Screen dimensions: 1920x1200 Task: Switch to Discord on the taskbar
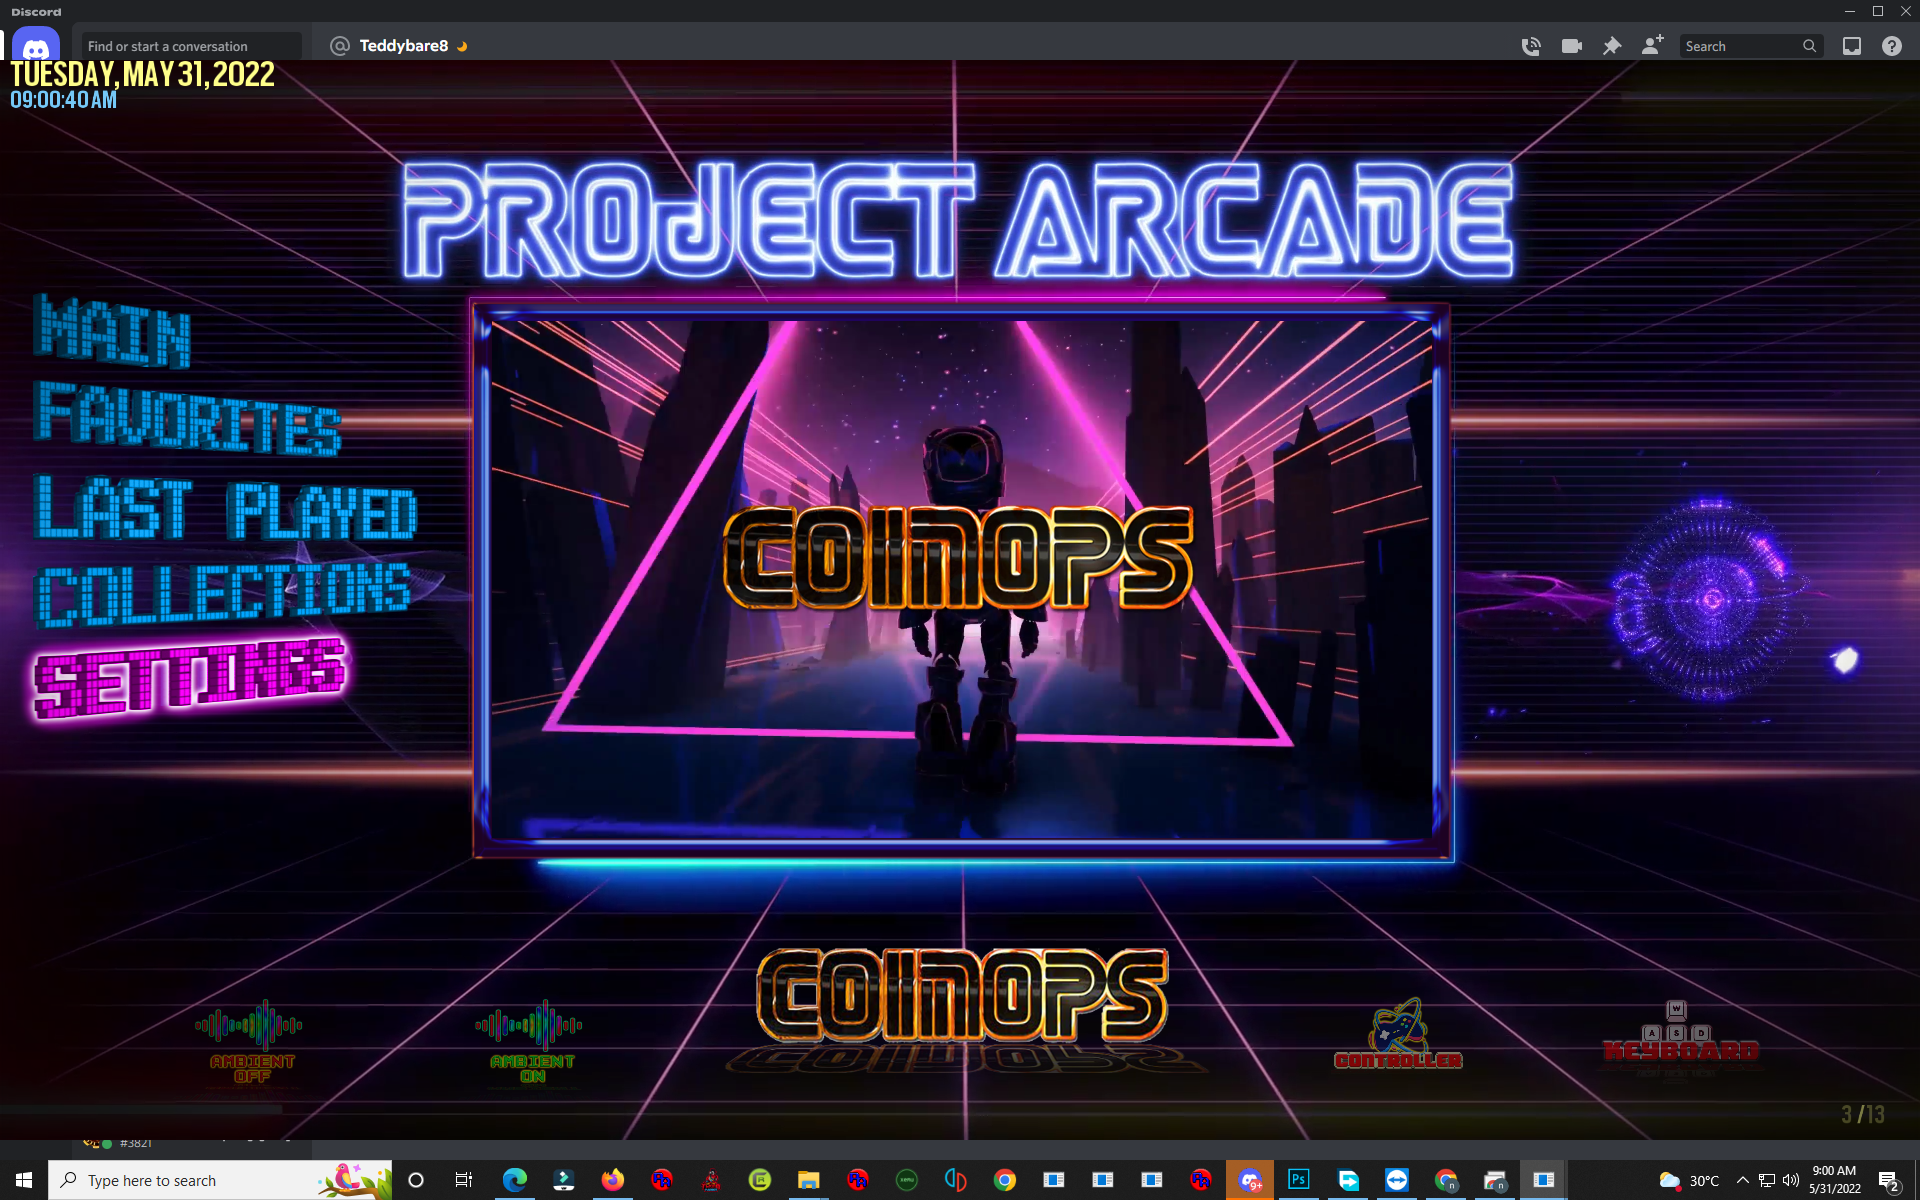pos(1250,1180)
